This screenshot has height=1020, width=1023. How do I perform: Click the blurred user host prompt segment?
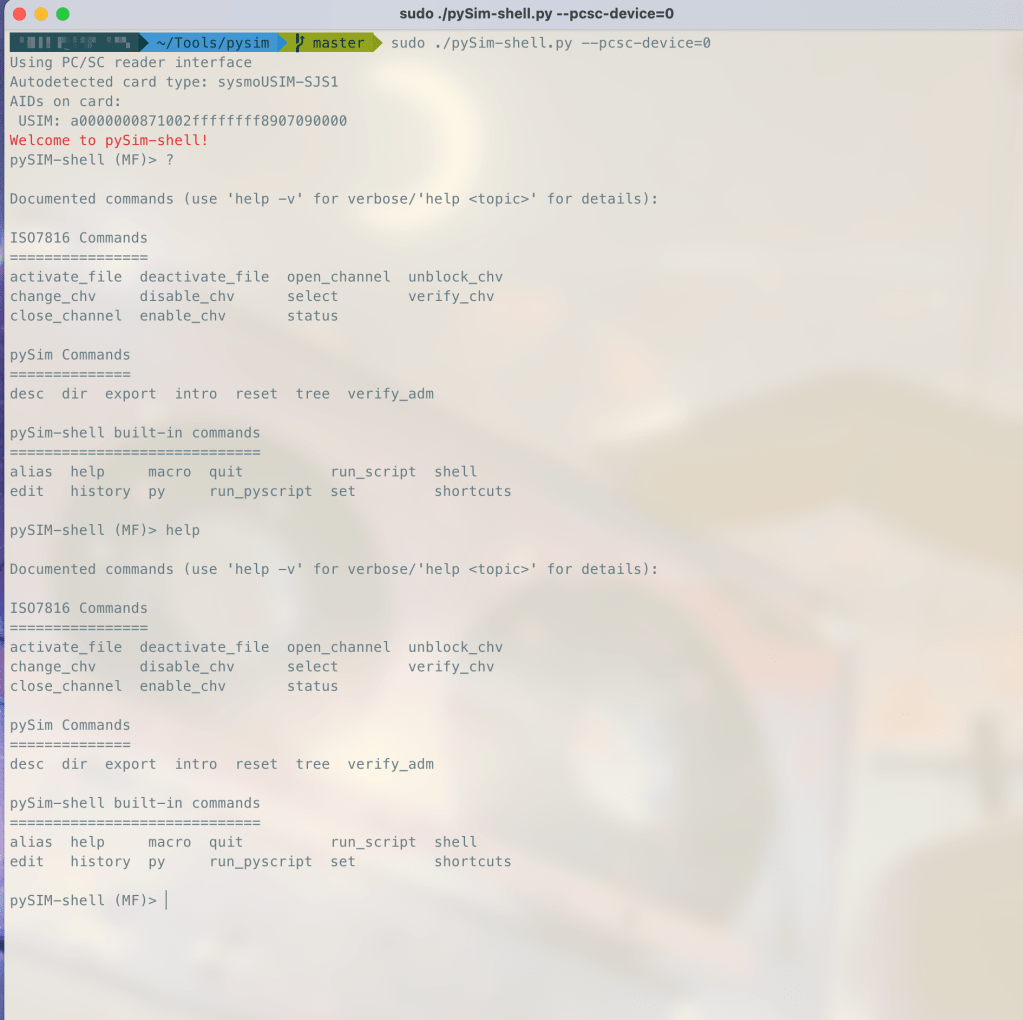(75, 43)
